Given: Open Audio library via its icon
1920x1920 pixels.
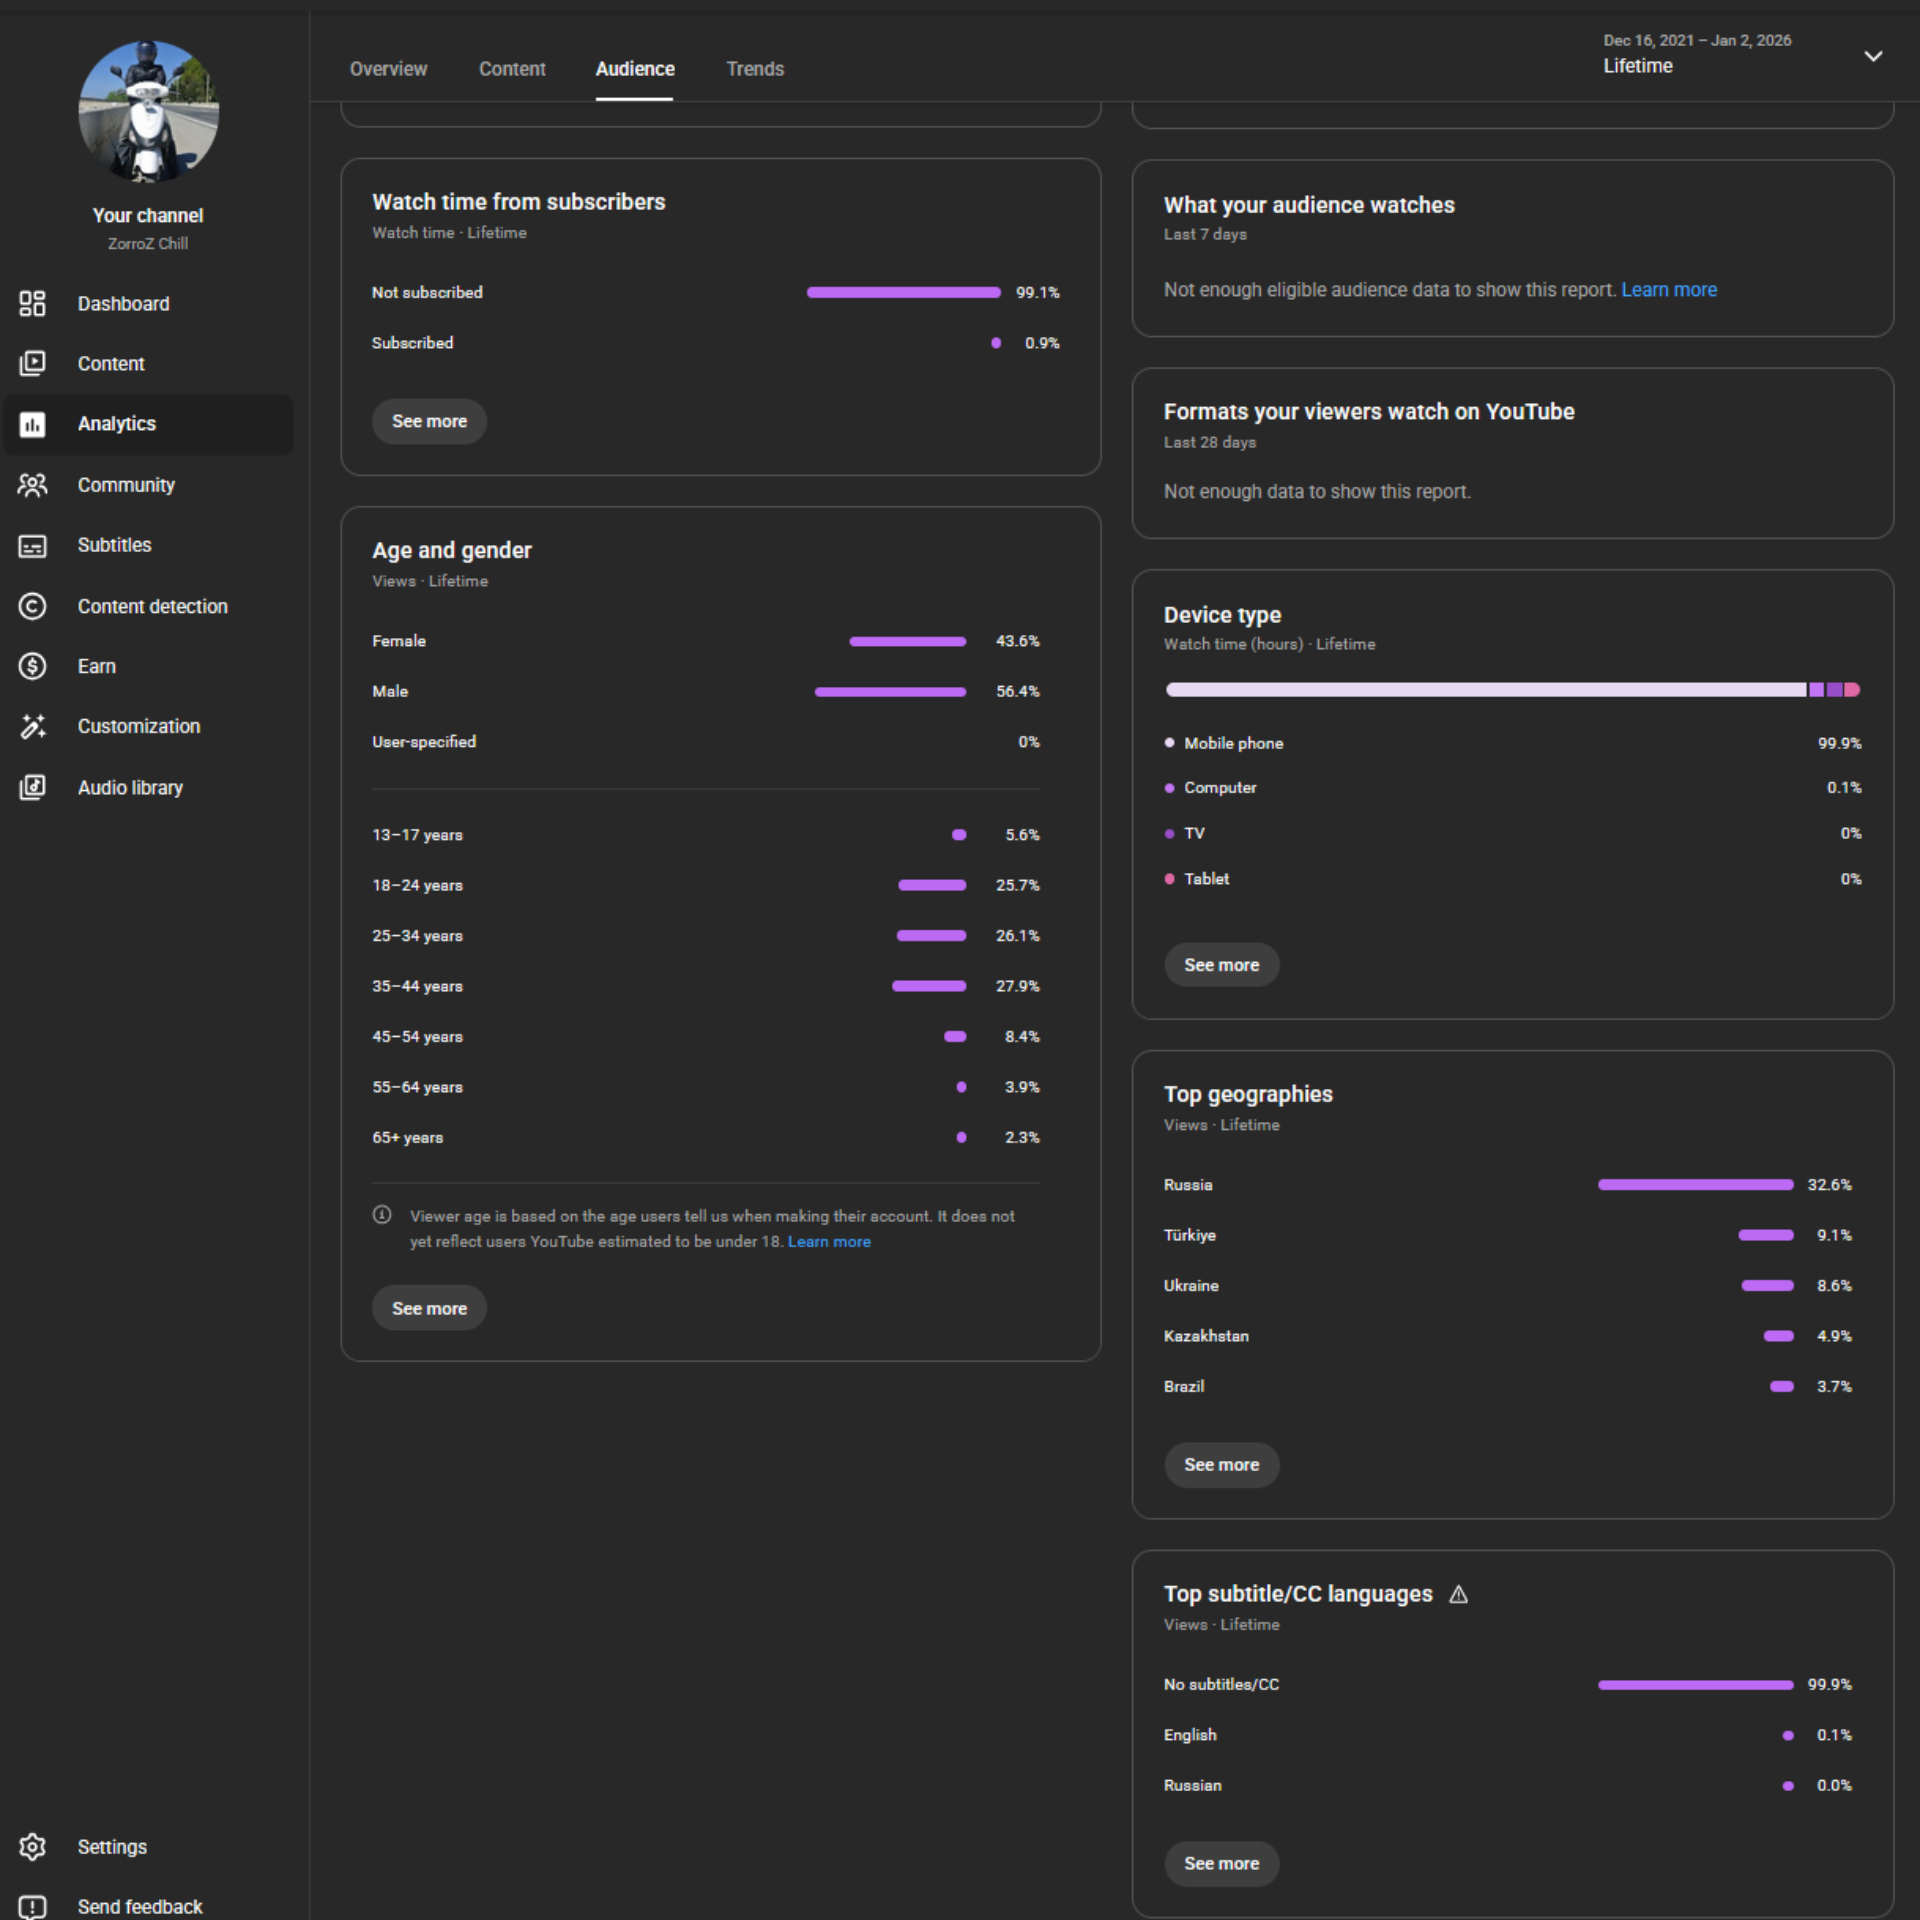Looking at the screenshot, I should point(32,787).
